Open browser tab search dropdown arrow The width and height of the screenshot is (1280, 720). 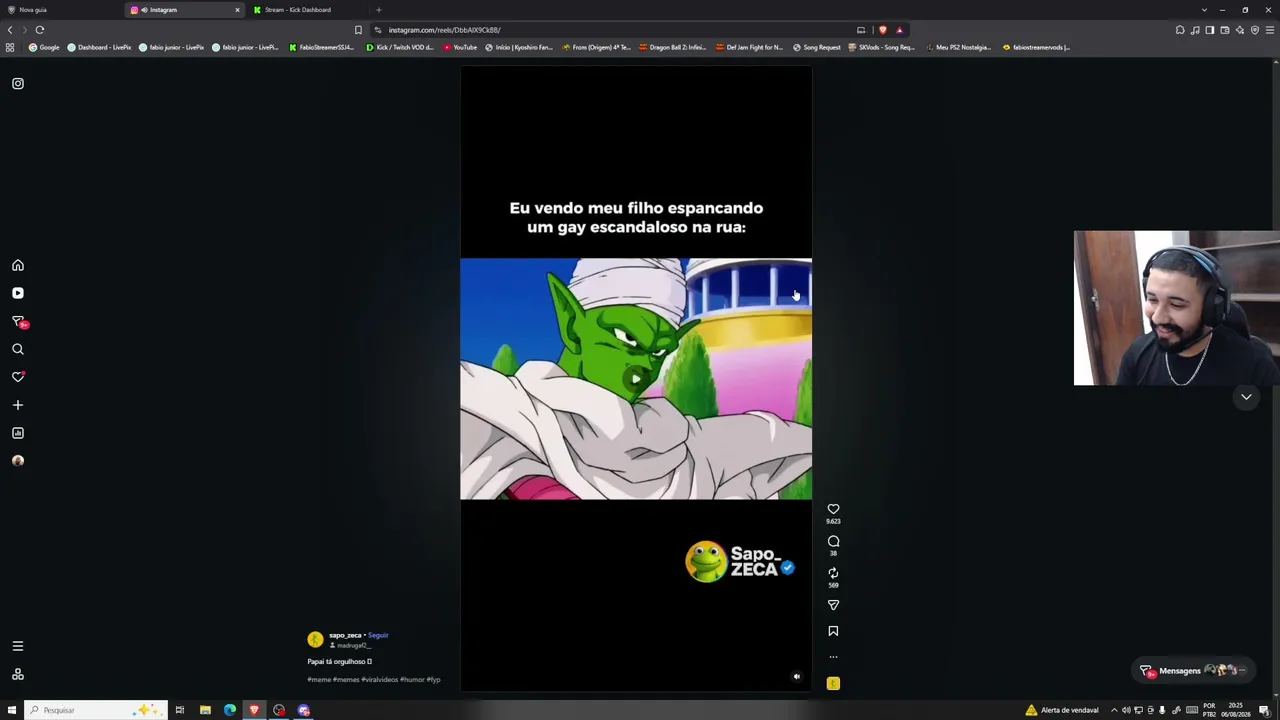tap(1204, 10)
